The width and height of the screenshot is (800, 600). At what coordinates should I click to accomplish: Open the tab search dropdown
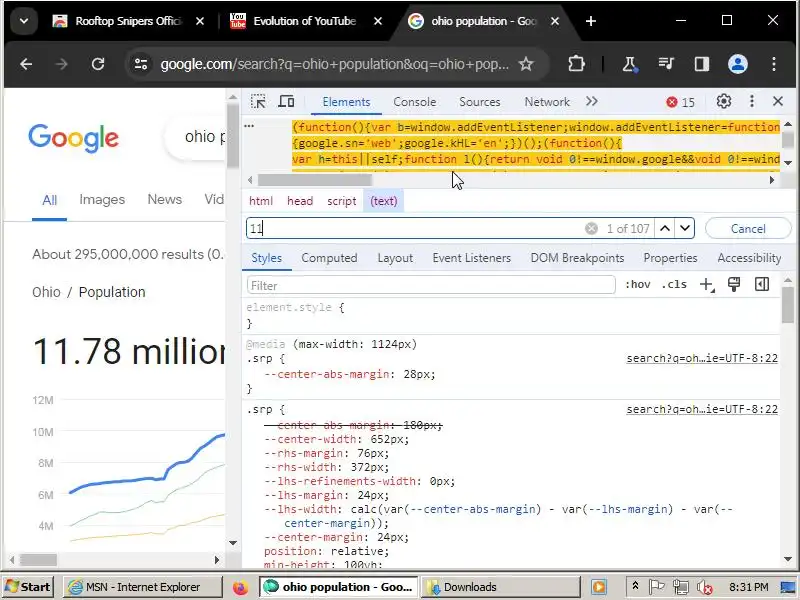point(23,21)
